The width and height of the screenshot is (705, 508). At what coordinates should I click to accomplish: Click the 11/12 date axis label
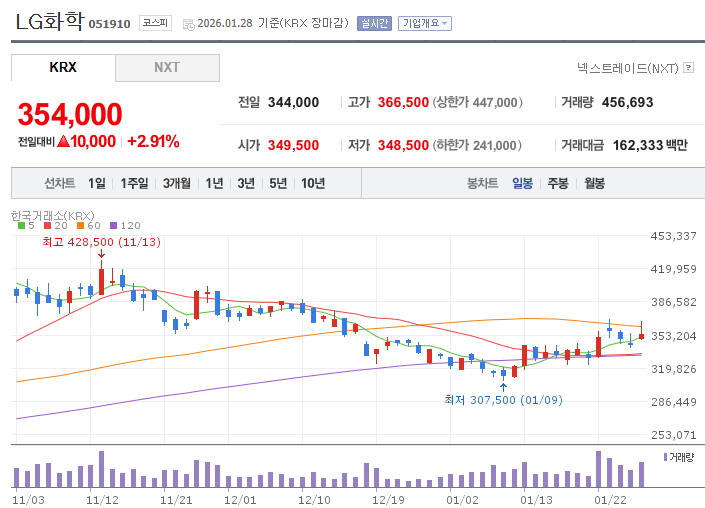102,500
